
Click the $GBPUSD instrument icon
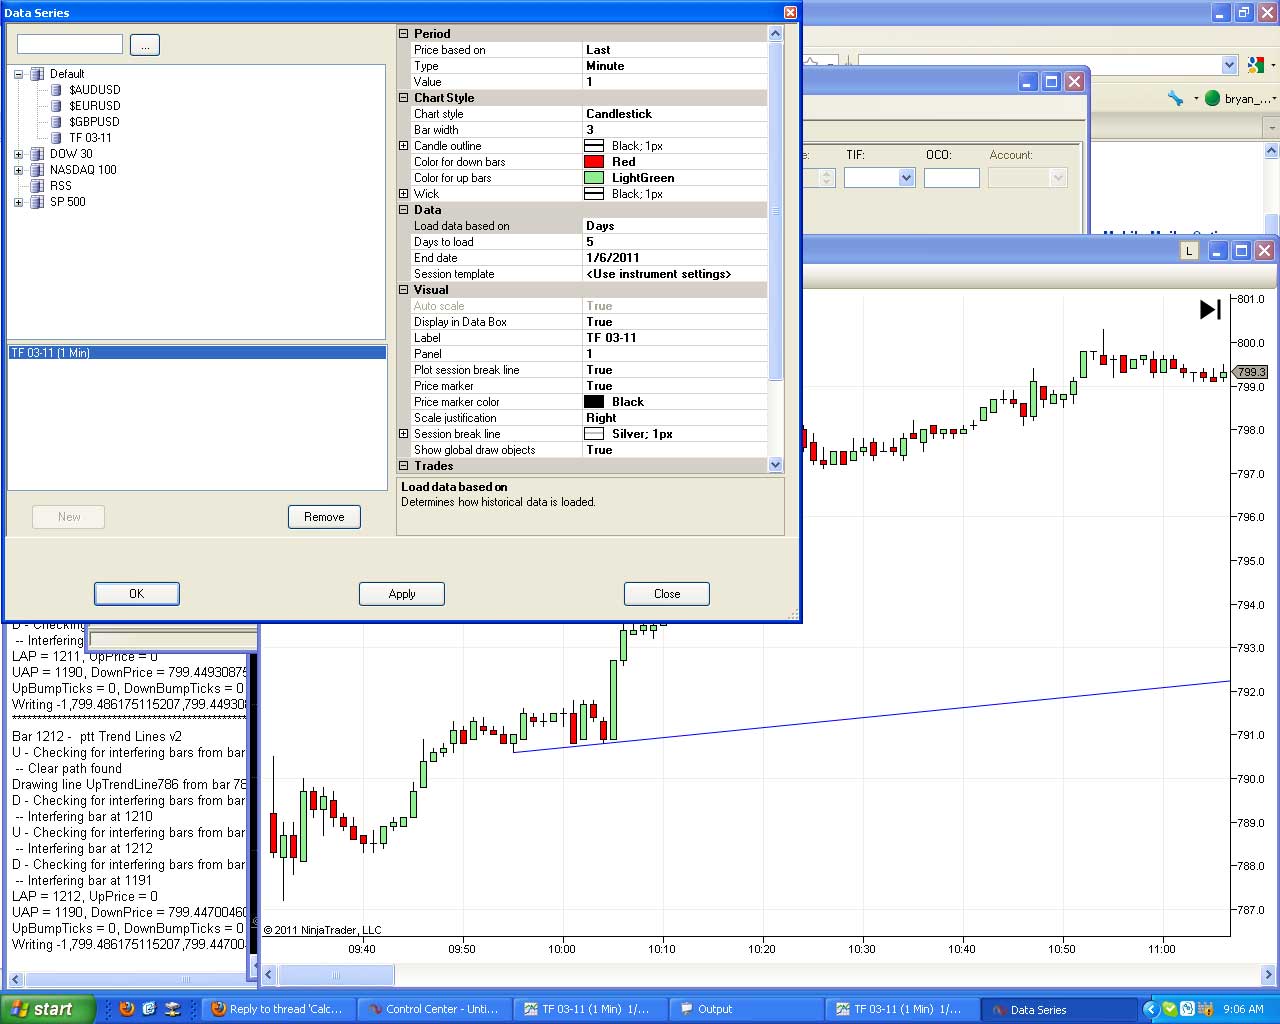[x=57, y=122]
